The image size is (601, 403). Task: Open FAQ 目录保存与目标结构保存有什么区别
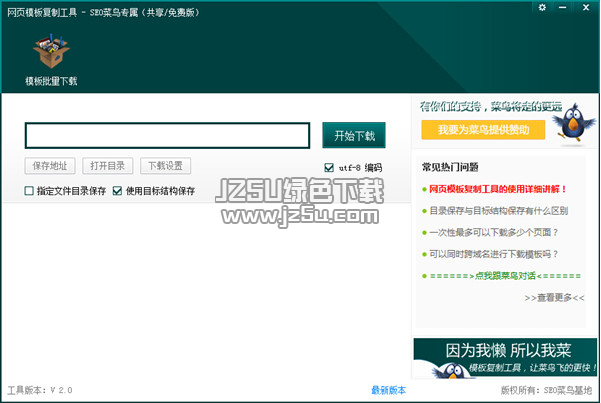[x=498, y=211]
